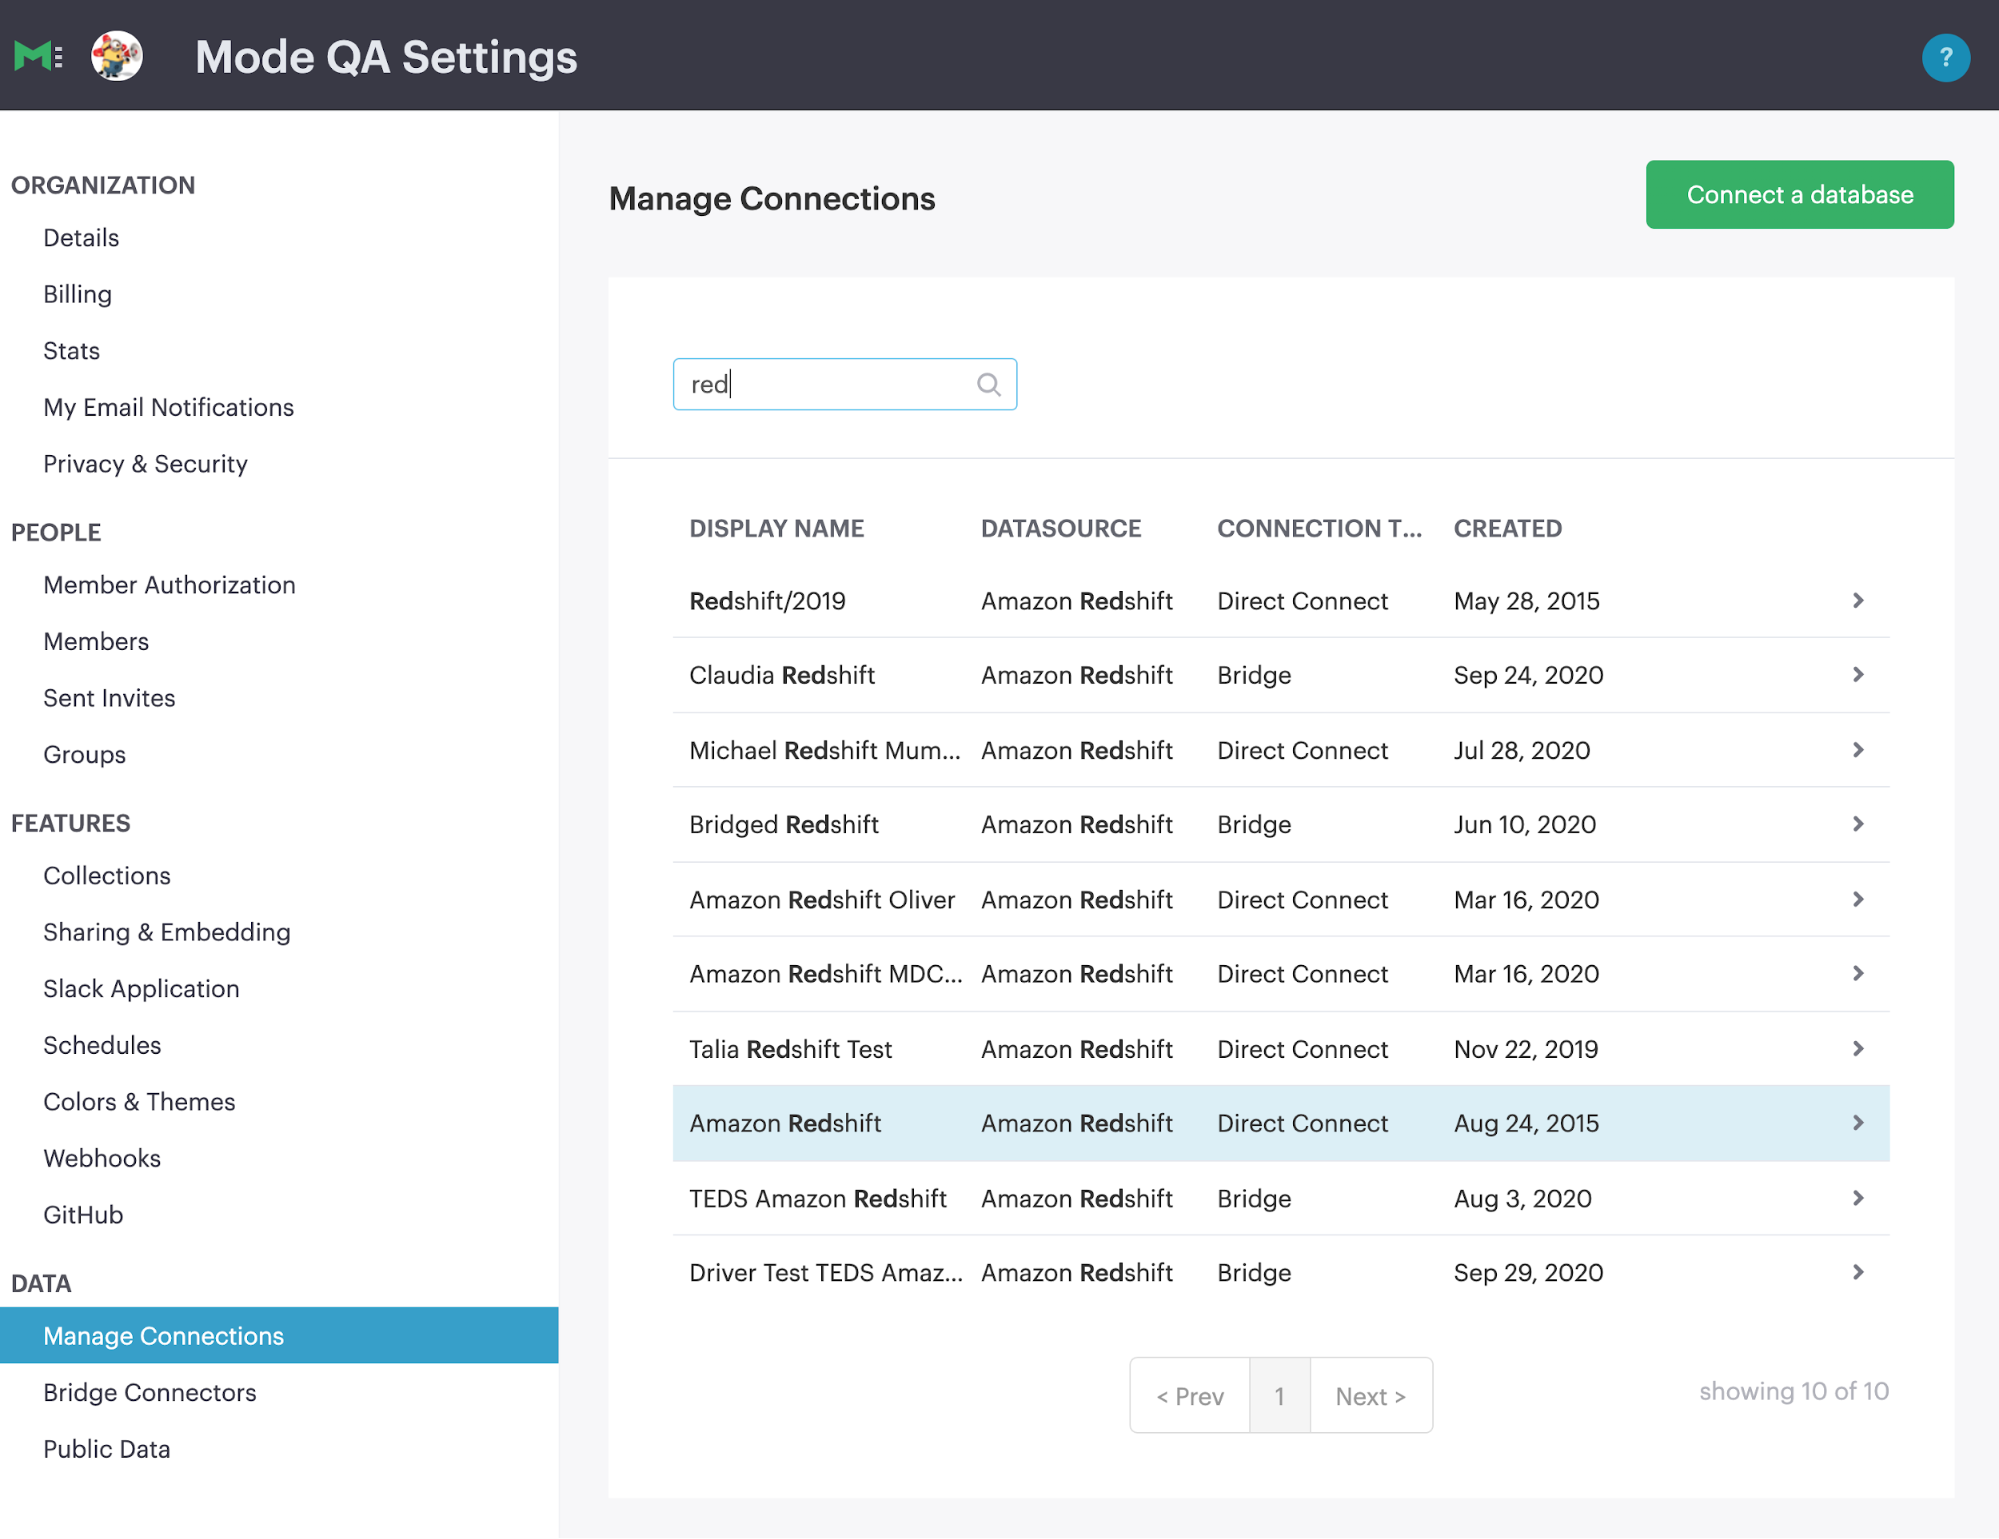
Task: Open Privacy & Security settings
Action: click(145, 464)
